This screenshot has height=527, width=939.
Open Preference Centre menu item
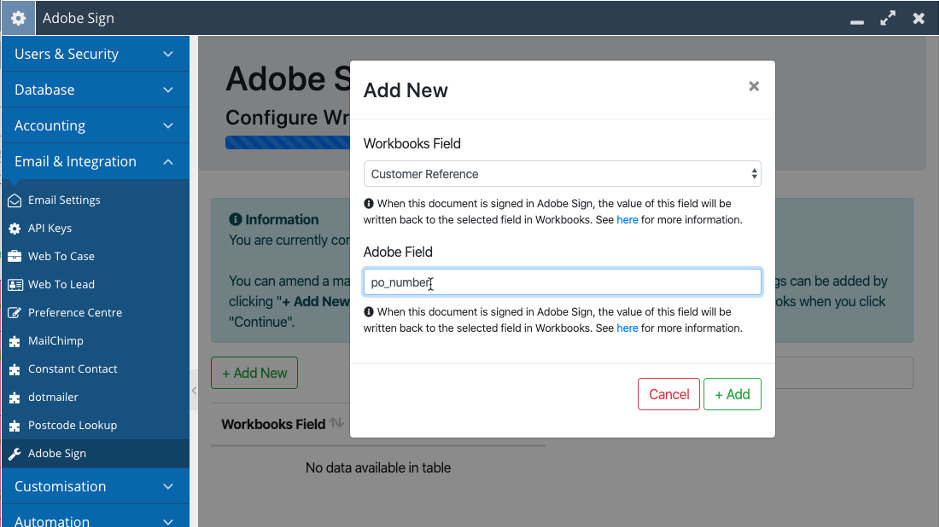click(75, 313)
